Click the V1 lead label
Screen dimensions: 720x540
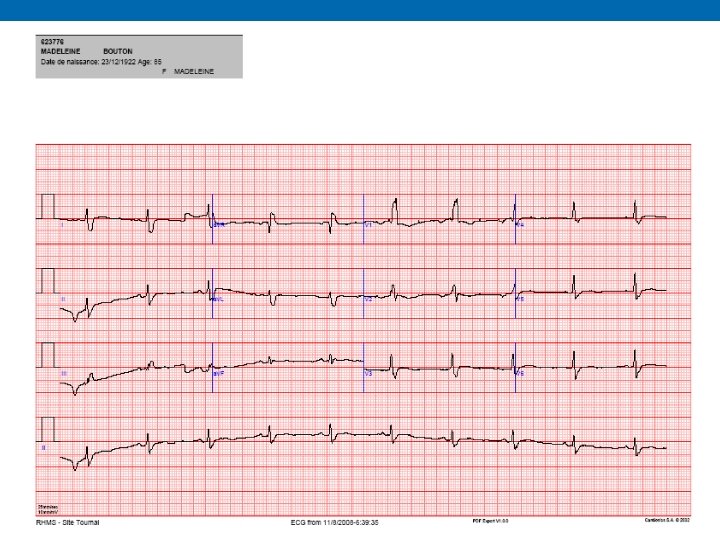(x=368, y=225)
